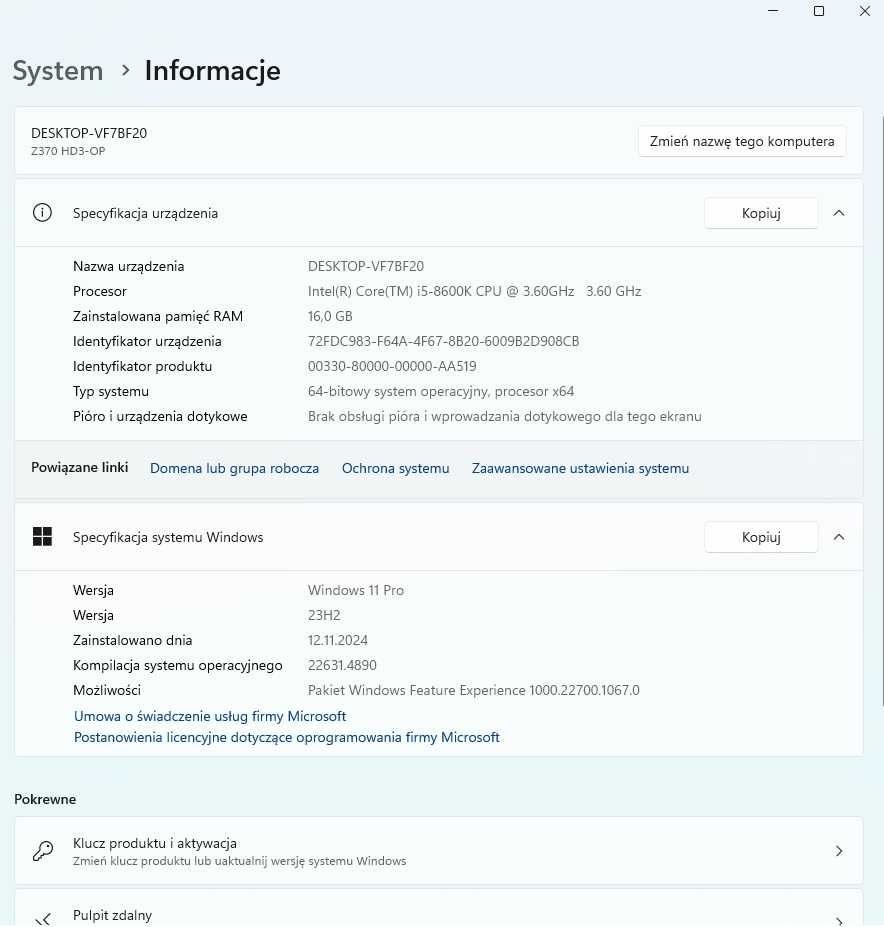
Task: Click the Z370 HD3-OP model text
Action: pos(68,151)
